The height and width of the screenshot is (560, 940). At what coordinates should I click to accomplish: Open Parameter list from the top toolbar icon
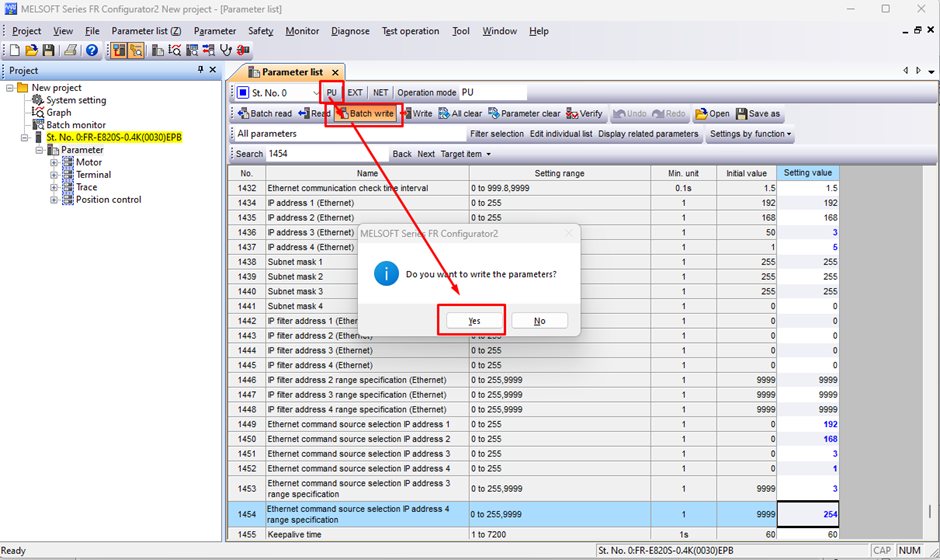click(158, 50)
